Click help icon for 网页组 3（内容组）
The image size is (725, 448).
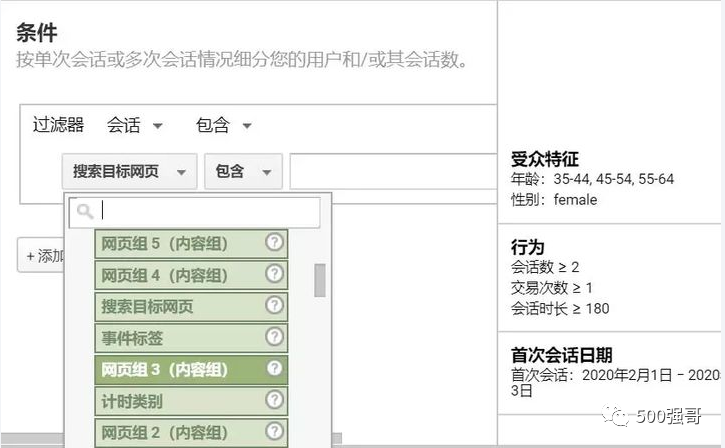274,368
